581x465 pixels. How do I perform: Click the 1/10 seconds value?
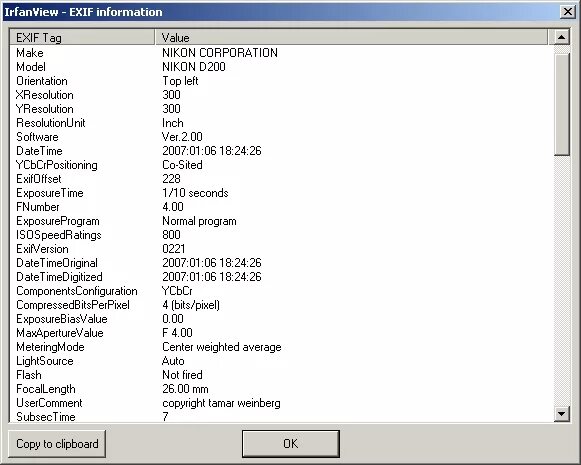click(x=195, y=193)
